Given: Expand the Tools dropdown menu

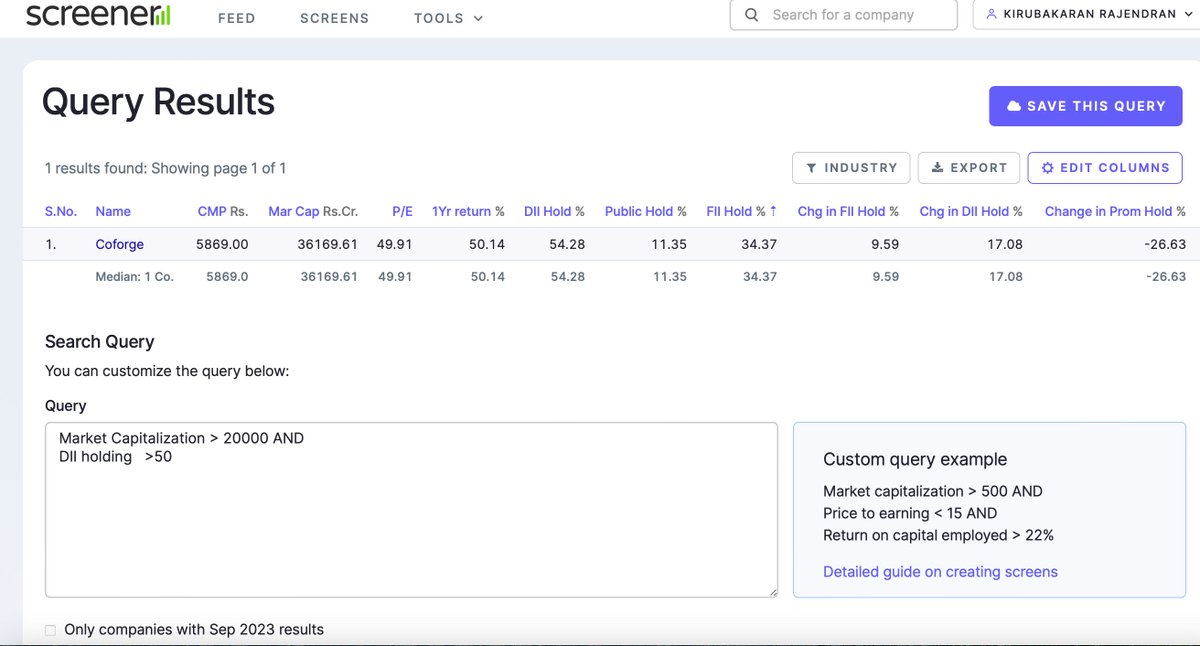Looking at the screenshot, I should click(x=448, y=18).
